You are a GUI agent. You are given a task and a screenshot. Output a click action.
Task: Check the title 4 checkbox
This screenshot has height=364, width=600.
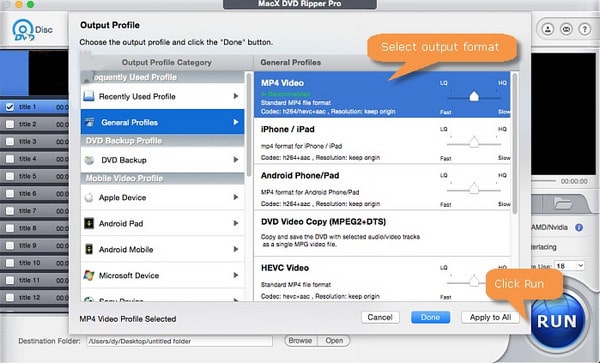(10, 159)
